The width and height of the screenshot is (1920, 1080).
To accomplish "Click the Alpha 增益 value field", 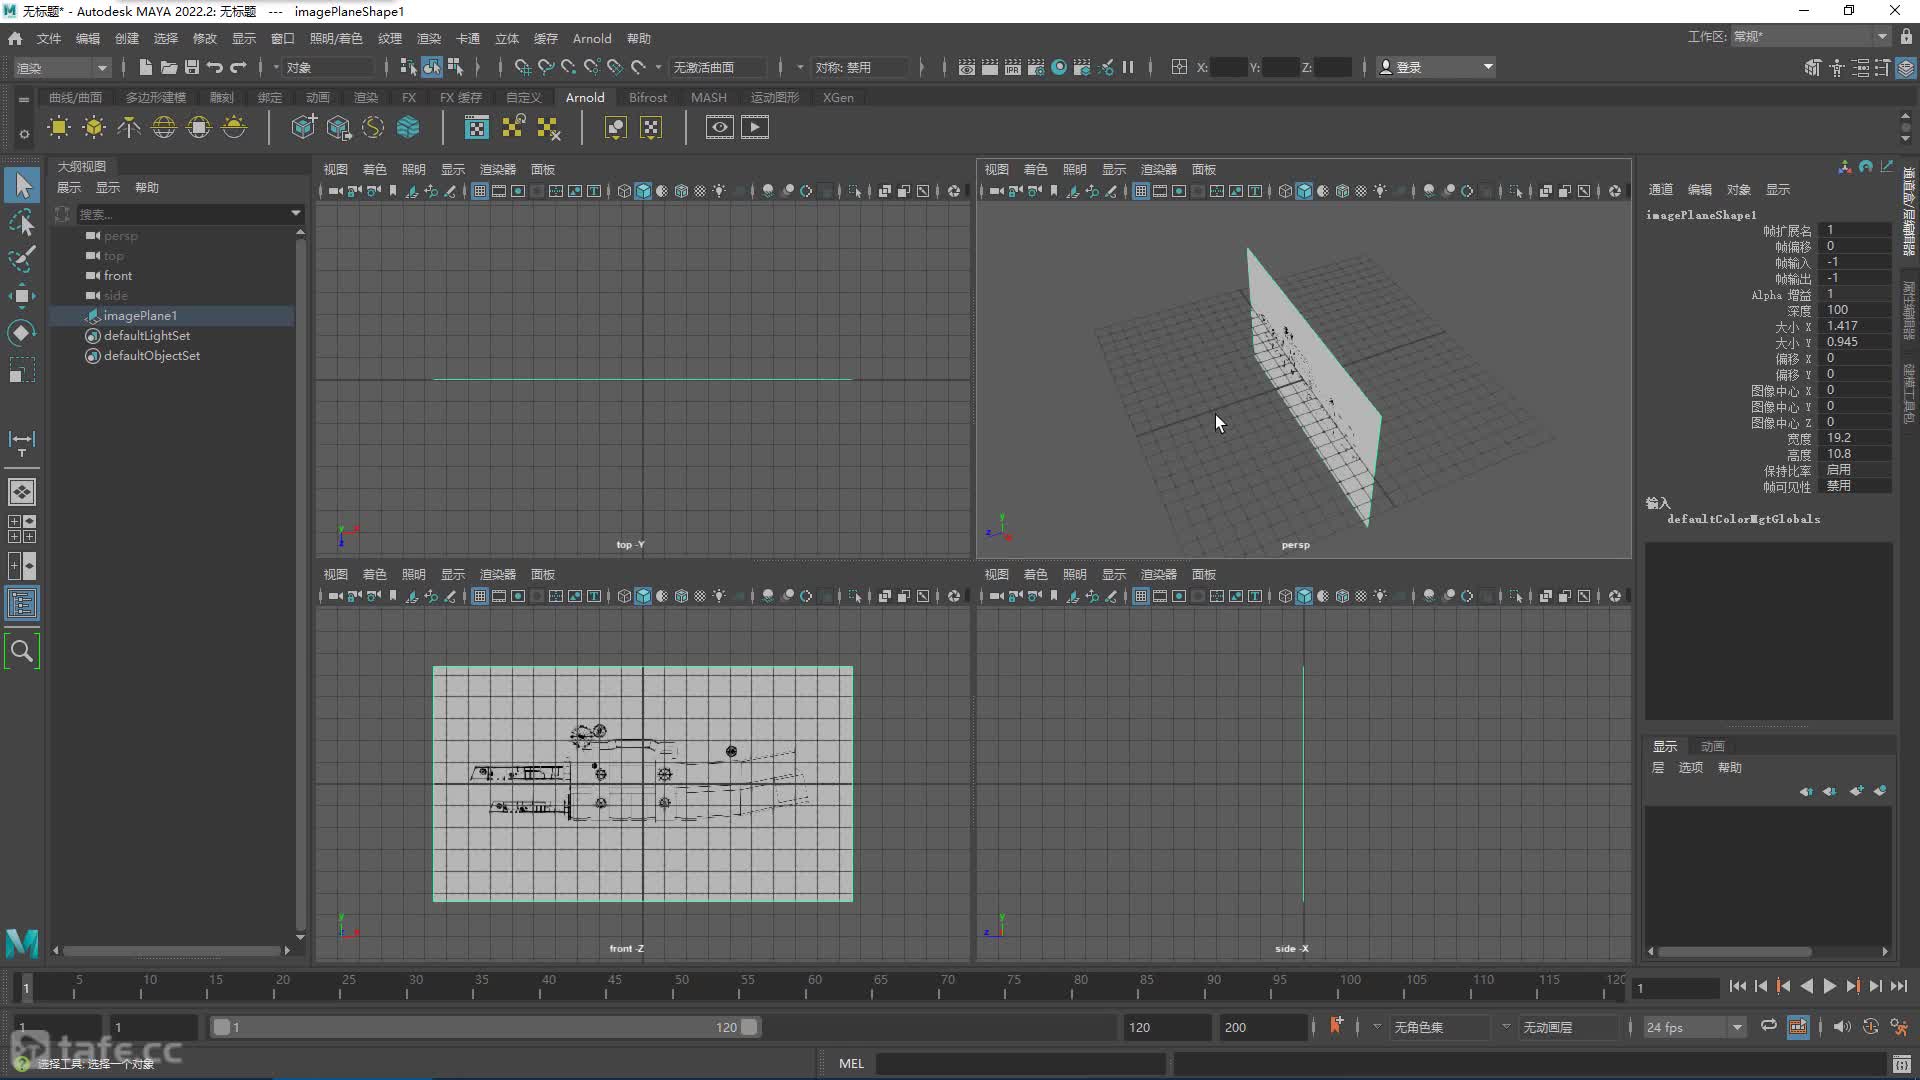I will [1855, 294].
